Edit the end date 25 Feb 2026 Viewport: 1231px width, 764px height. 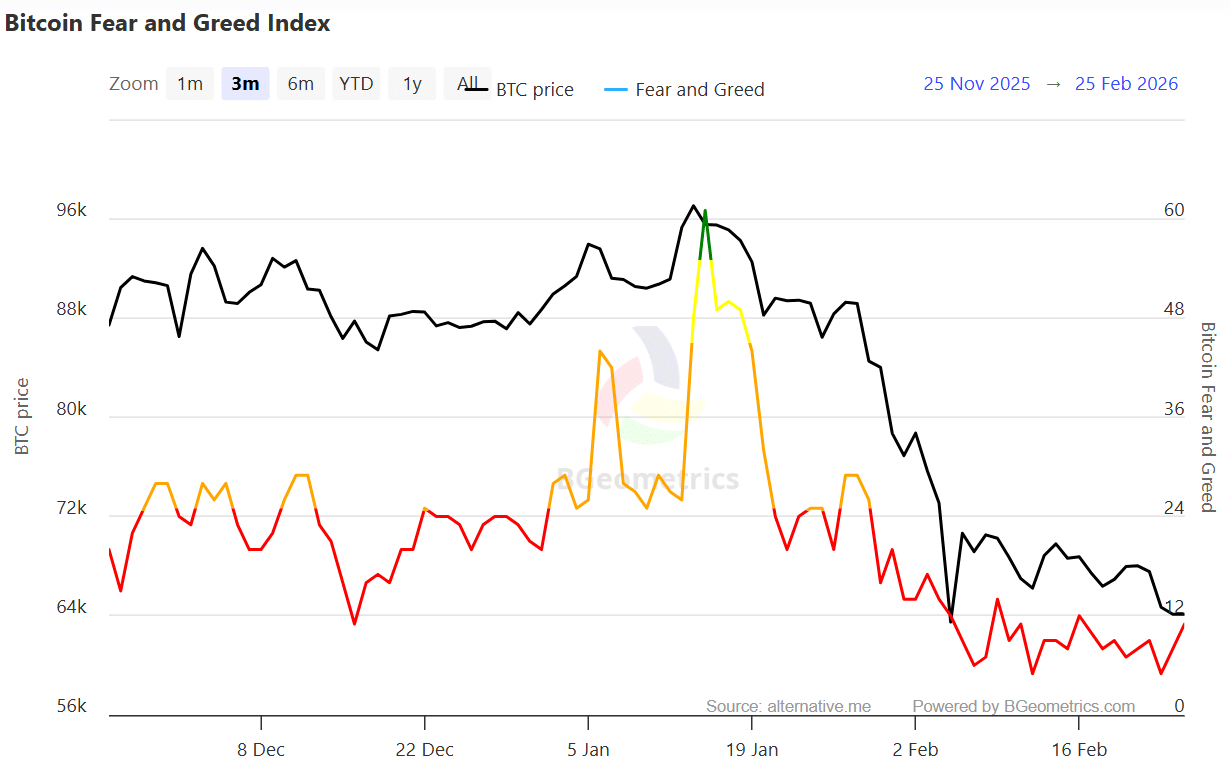coord(1126,84)
